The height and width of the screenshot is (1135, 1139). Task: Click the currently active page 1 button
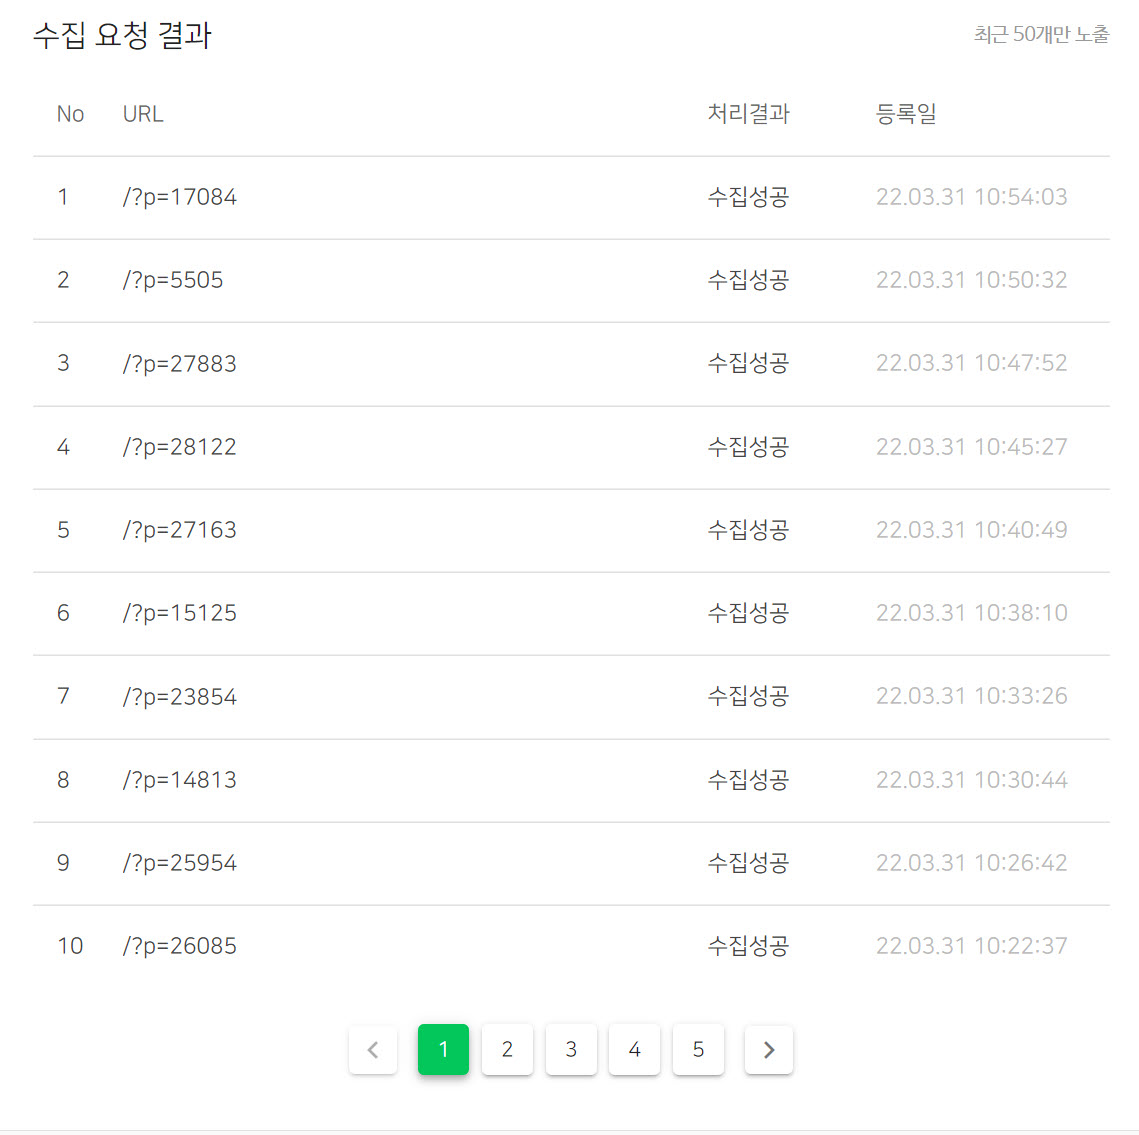443,1049
